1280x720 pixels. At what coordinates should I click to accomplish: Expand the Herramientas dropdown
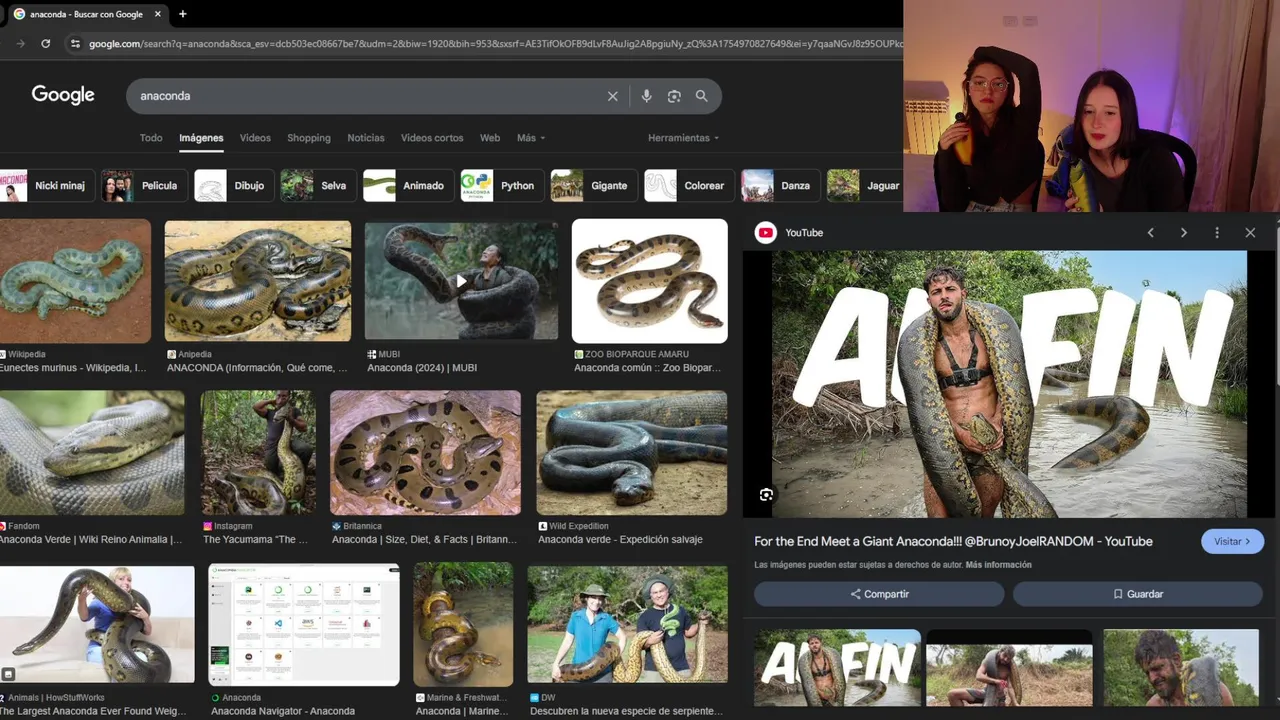pyautogui.click(x=683, y=138)
